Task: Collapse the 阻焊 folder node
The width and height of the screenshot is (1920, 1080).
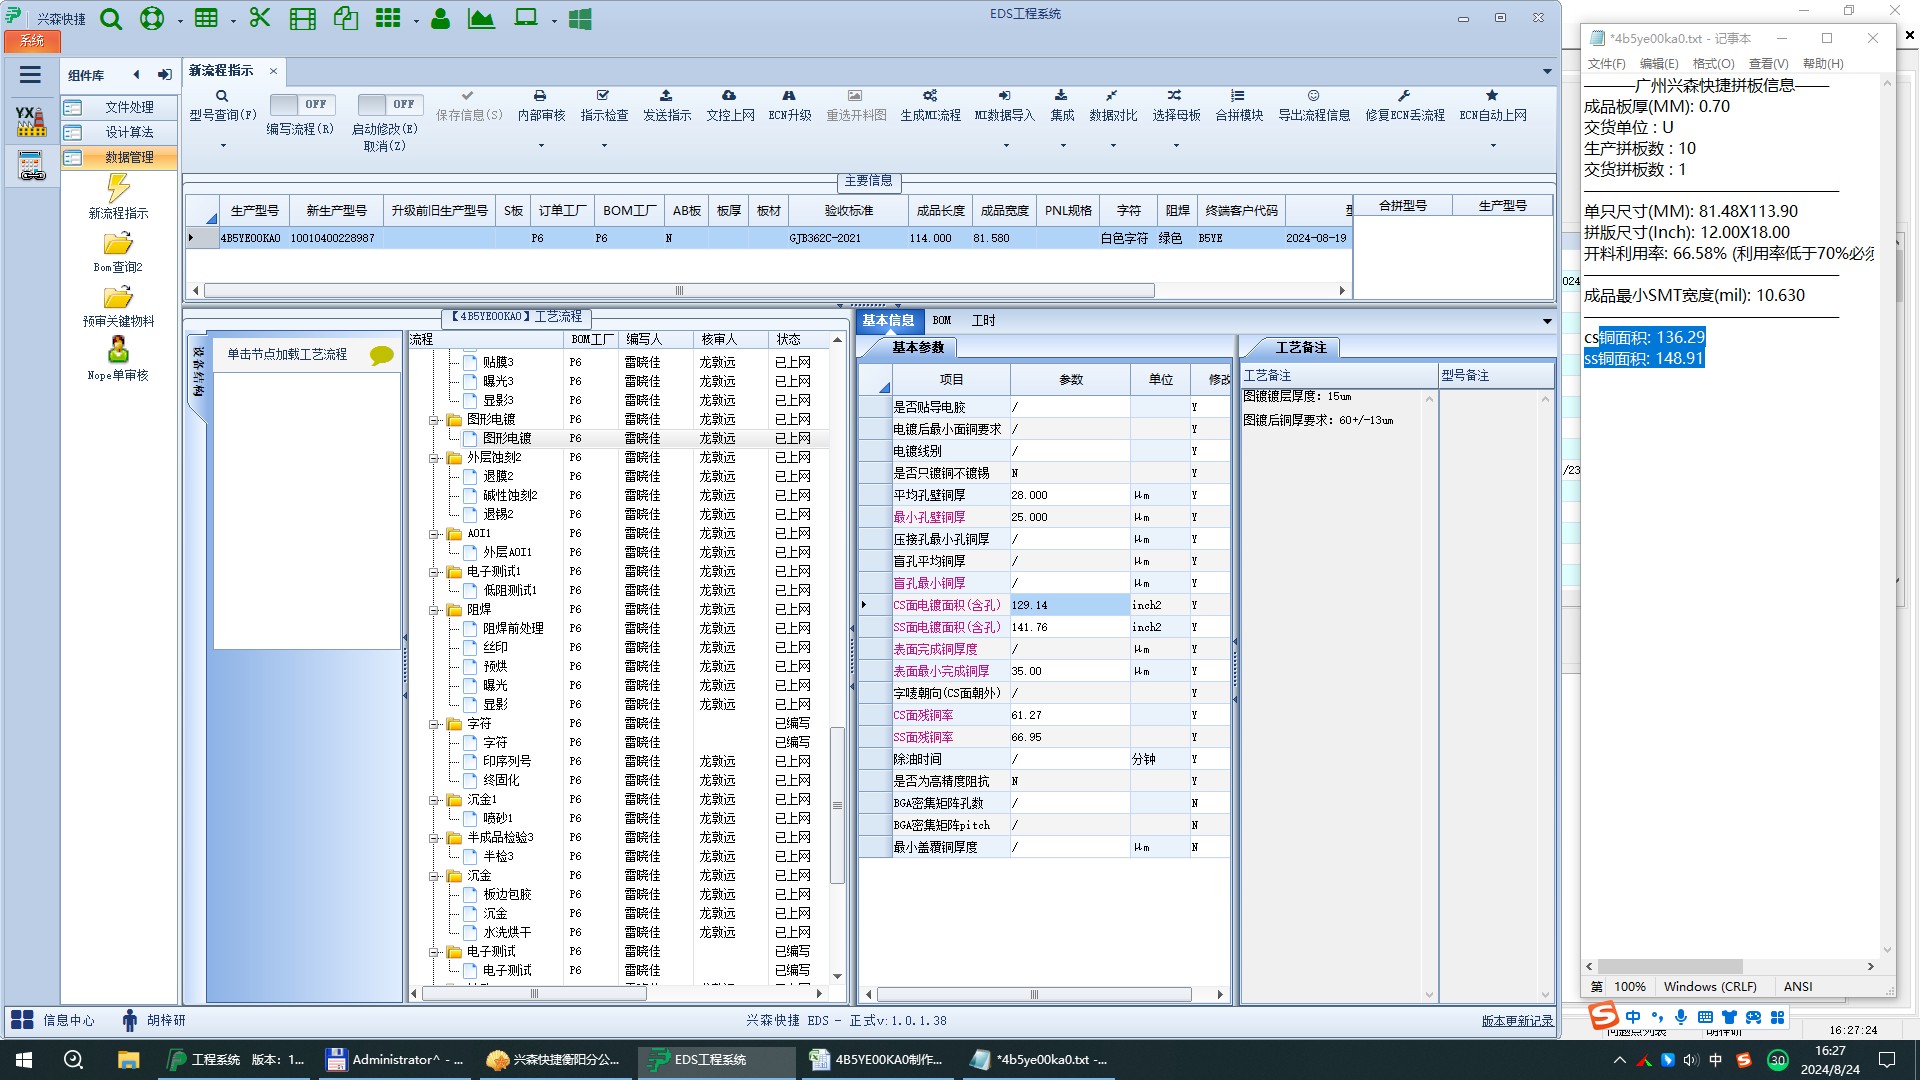Action: (x=435, y=610)
